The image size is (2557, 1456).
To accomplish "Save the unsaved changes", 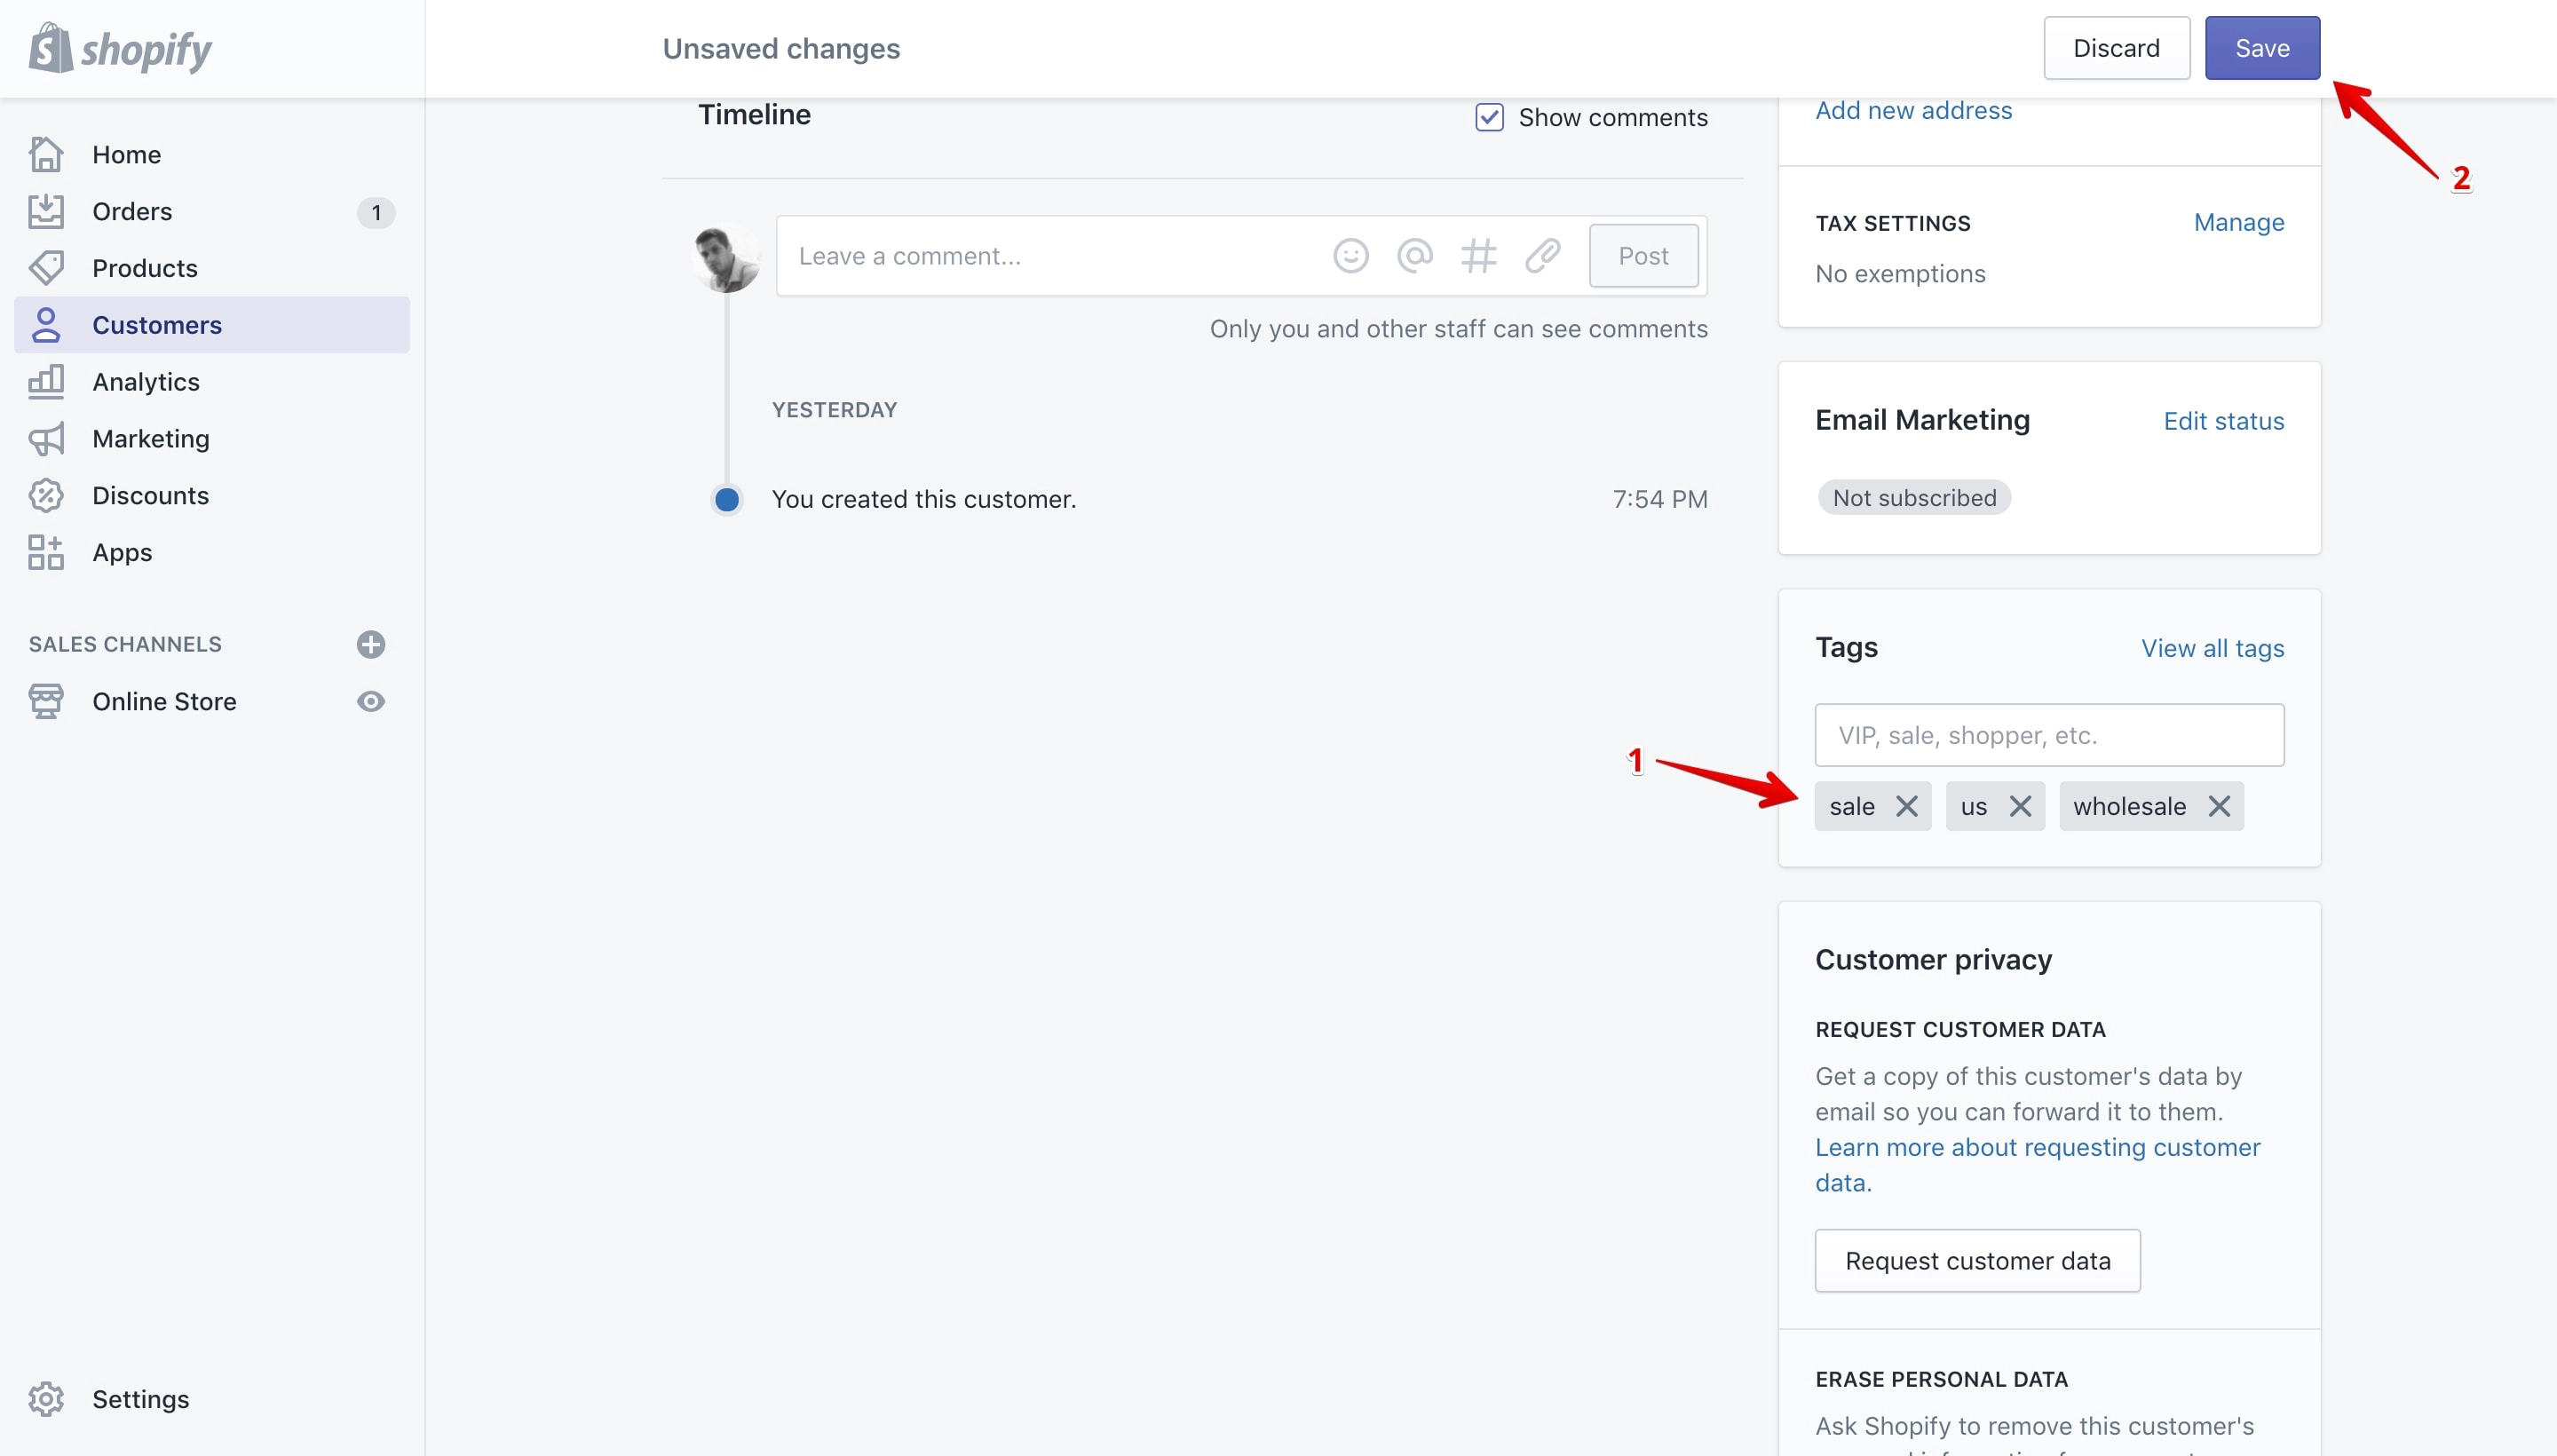I will click(2262, 48).
